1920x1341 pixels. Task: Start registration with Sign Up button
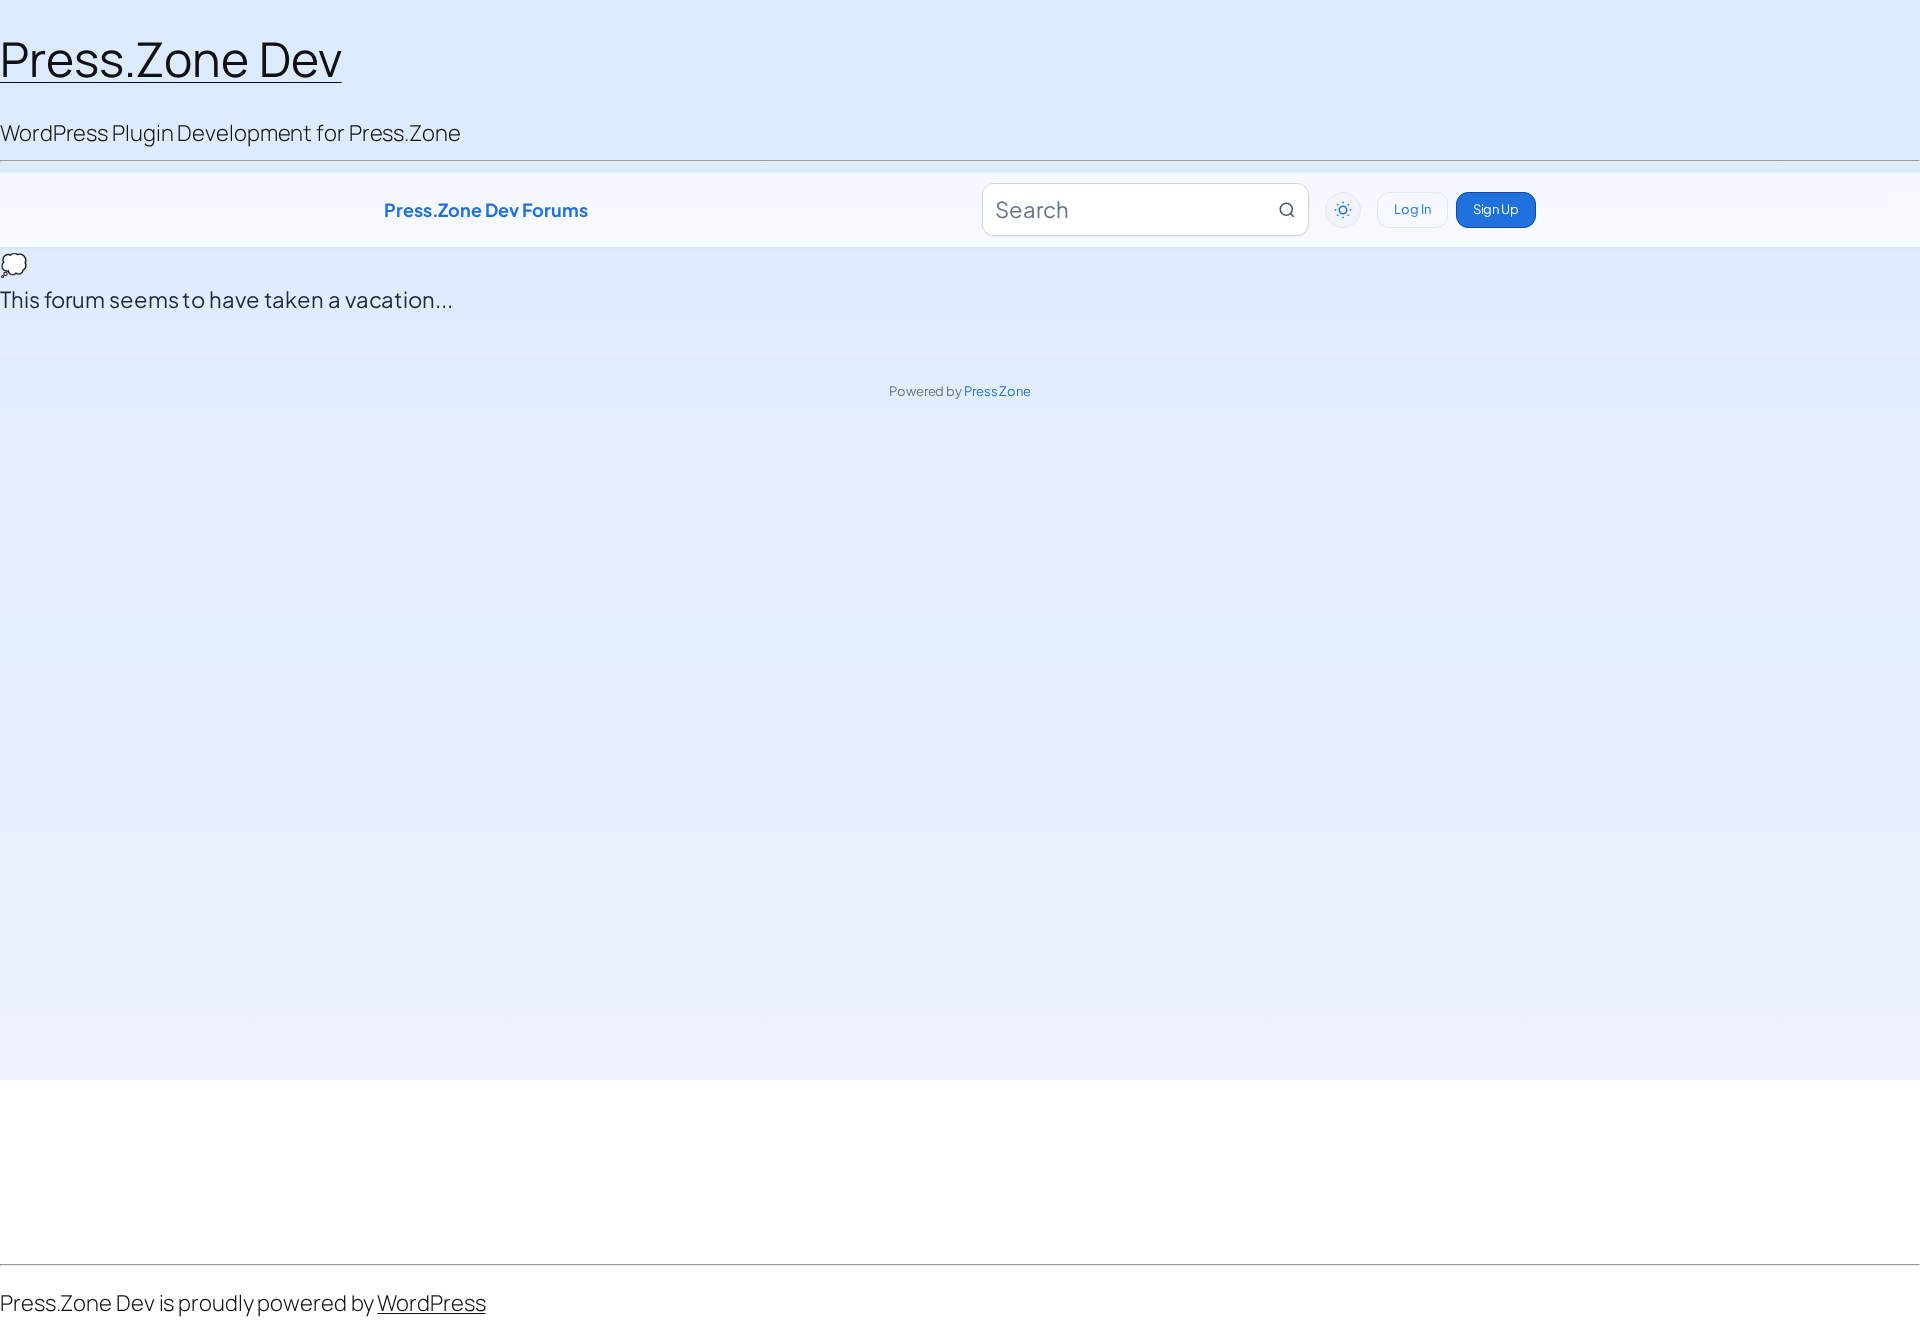pos(1496,210)
